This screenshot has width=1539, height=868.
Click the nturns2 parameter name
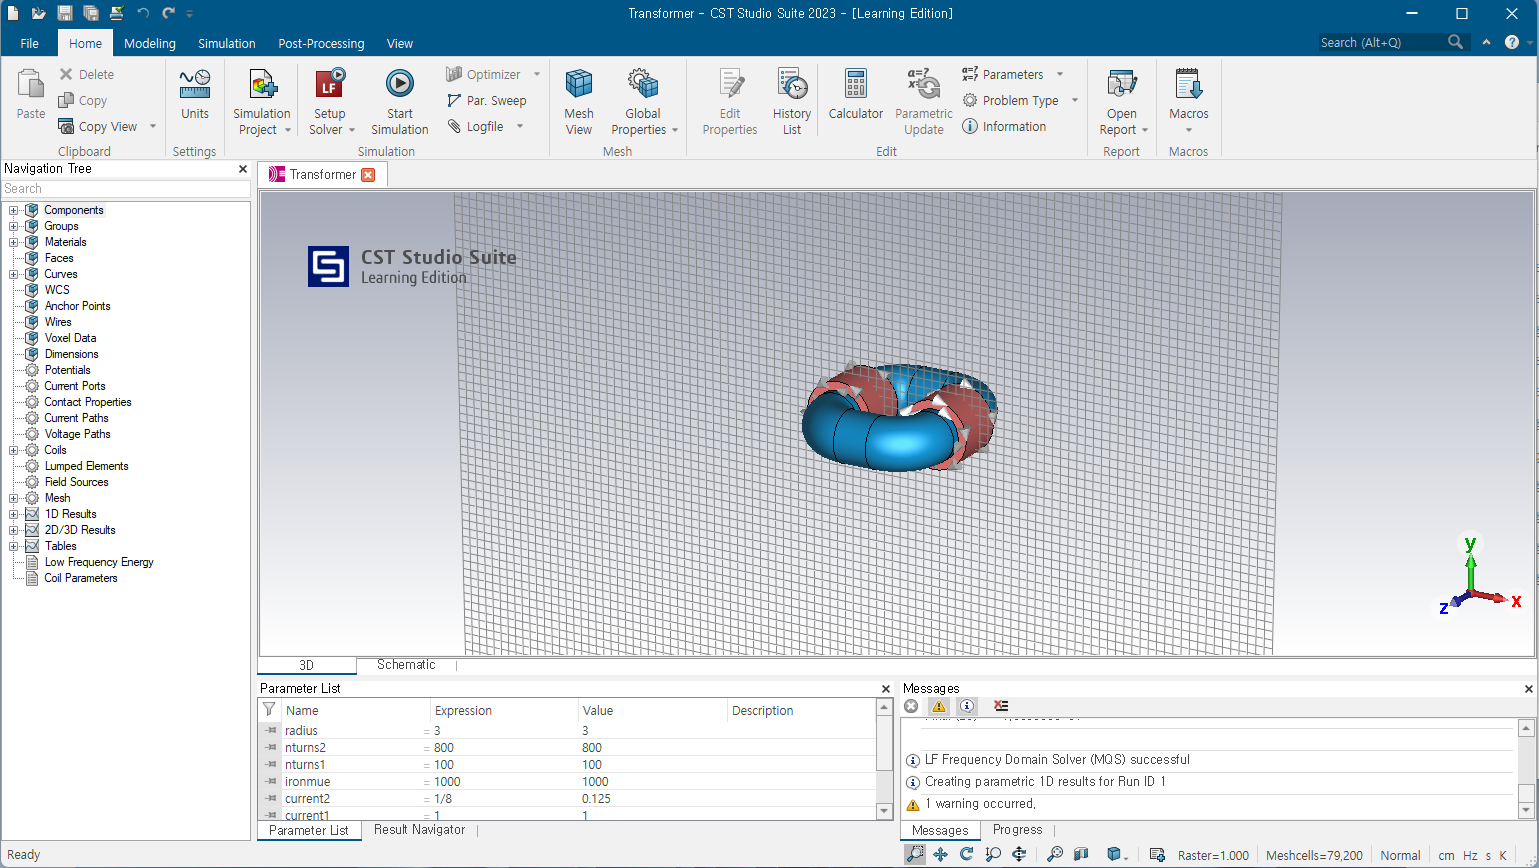click(x=305, y=748)
